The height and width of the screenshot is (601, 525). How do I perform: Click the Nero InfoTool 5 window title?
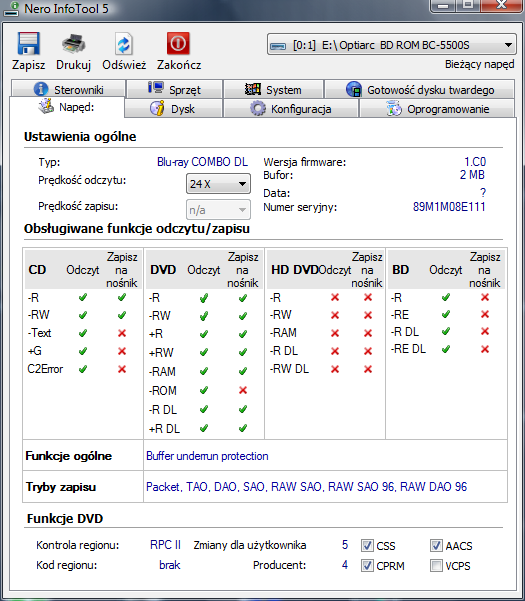pos(66,8)
